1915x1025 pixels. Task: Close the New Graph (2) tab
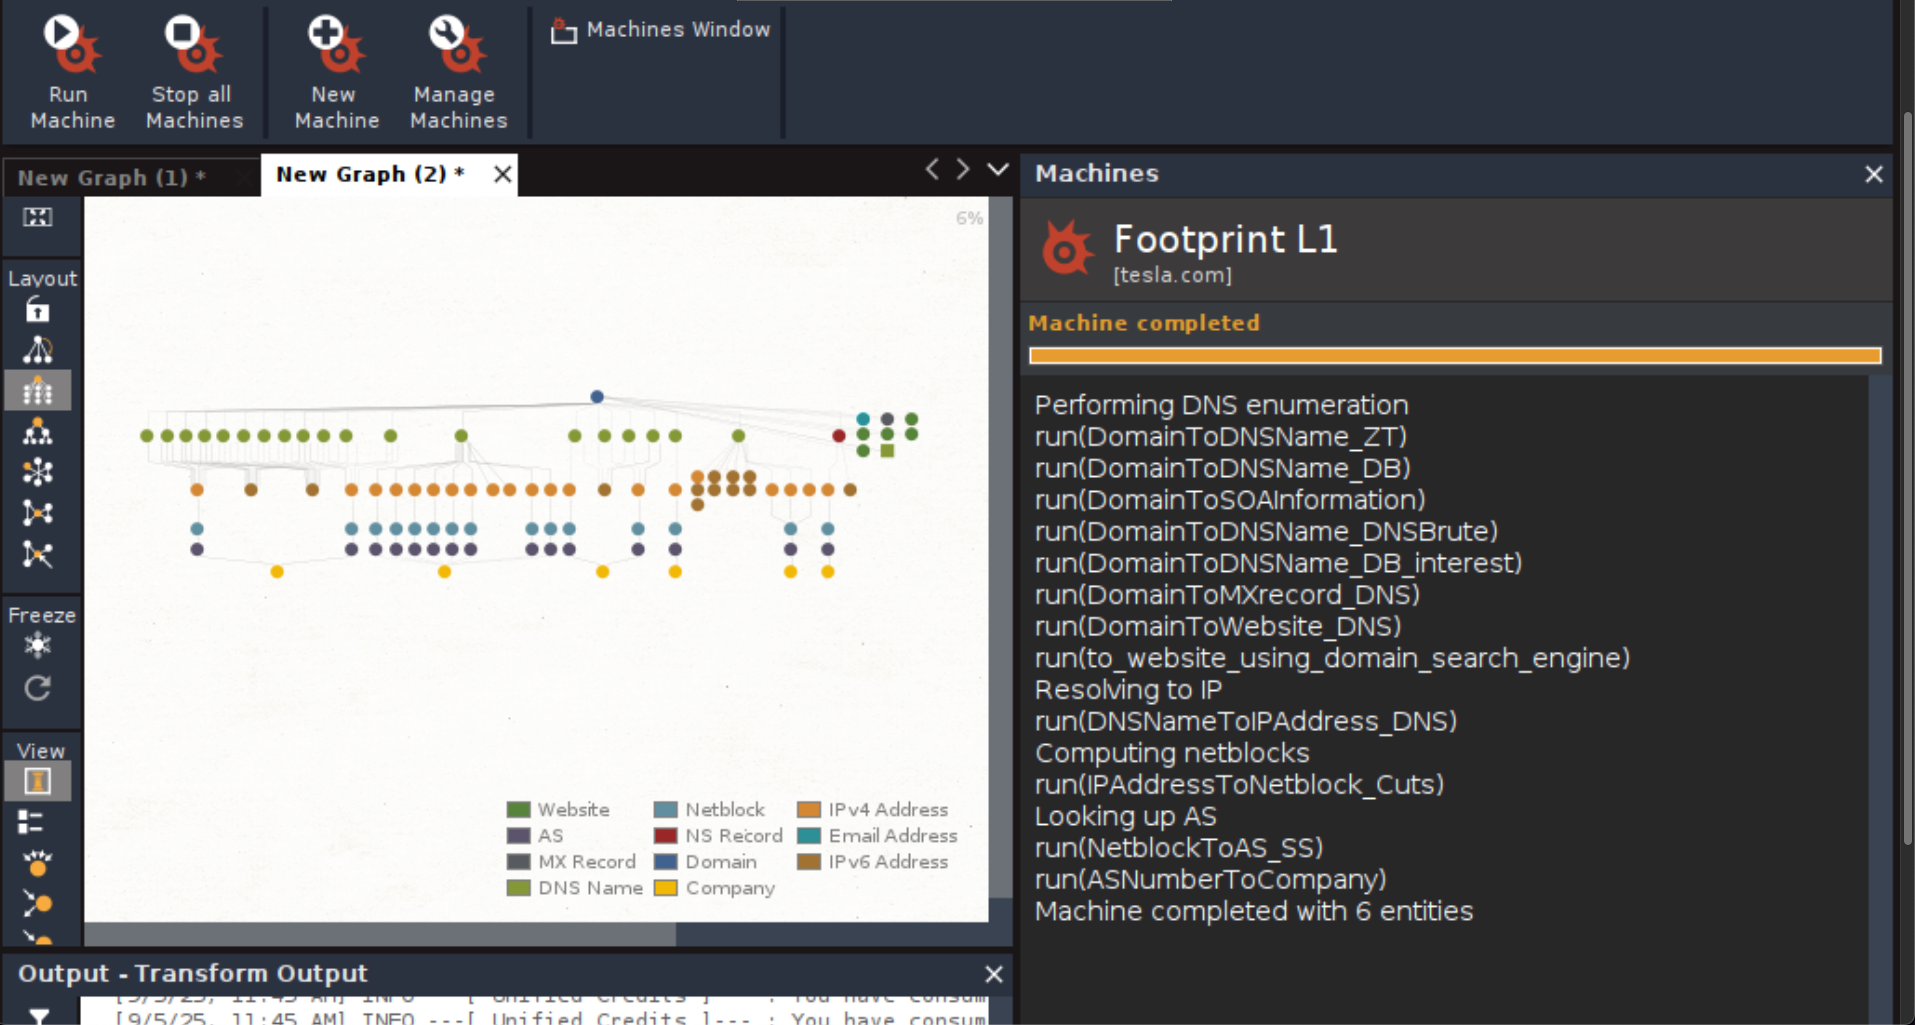coord(503,174)
